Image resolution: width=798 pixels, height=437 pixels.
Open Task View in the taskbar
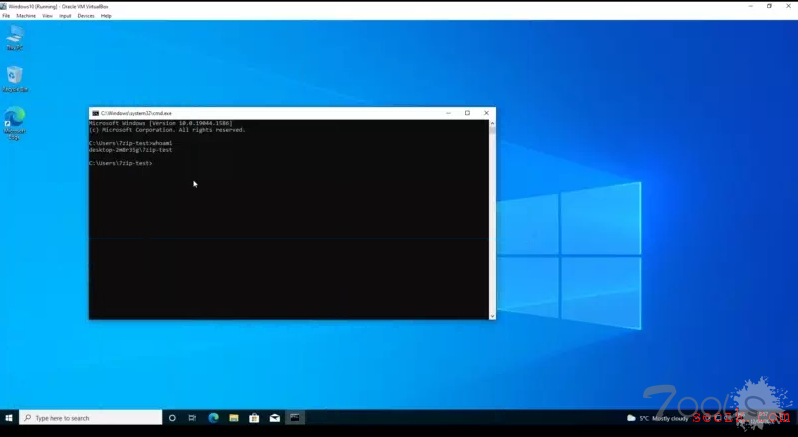coord(192,418)
